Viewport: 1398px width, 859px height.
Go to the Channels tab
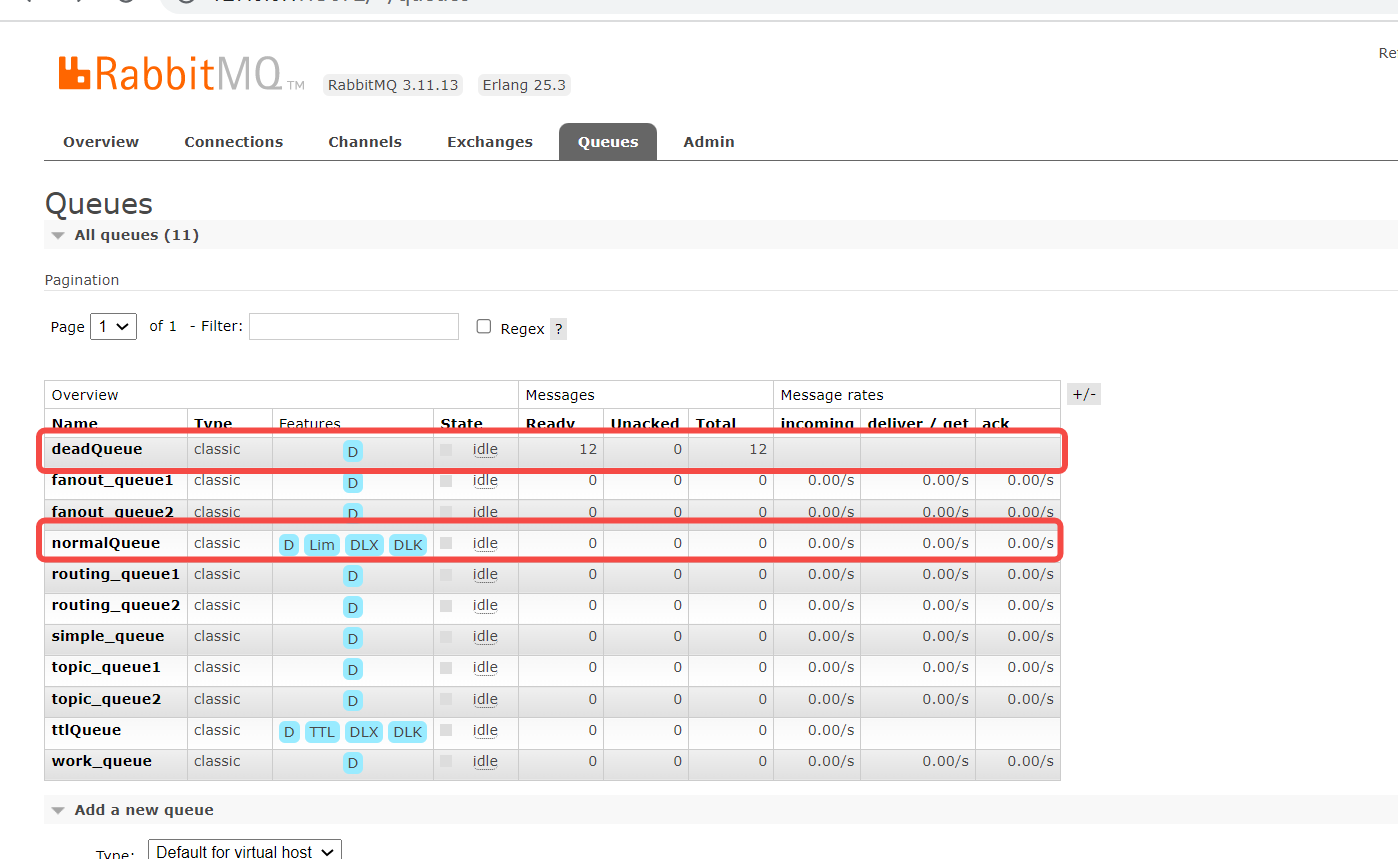(365, 142)
